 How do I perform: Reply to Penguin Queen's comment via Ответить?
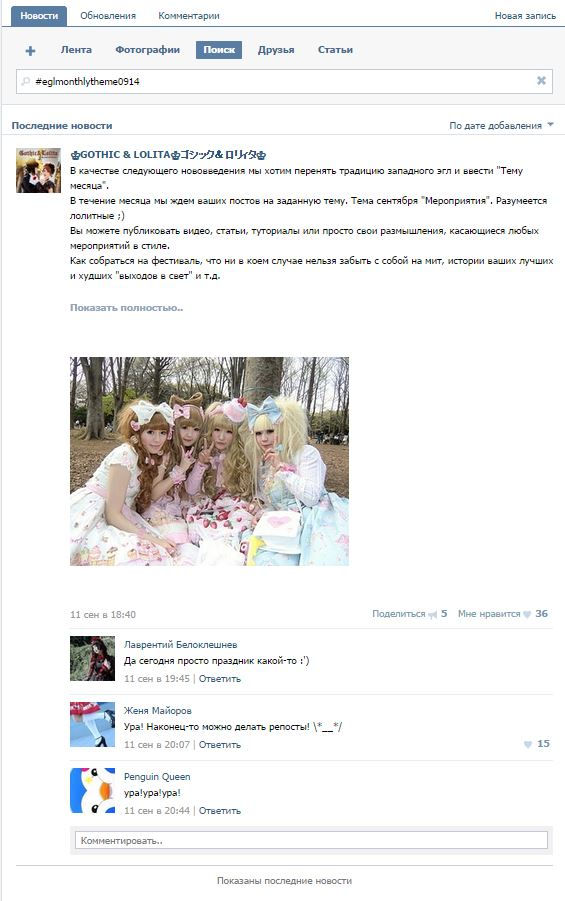click(220, 811)
